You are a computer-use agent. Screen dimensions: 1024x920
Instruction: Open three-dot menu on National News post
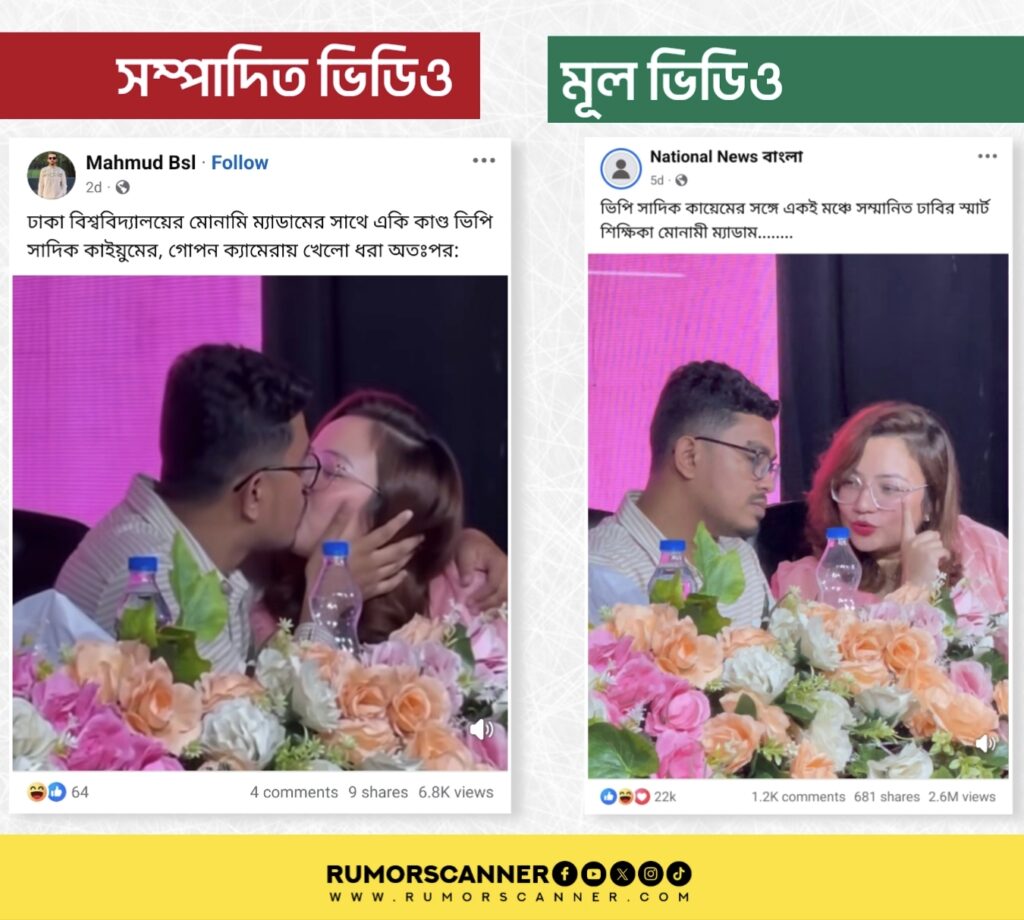click(x=987, y=156)
